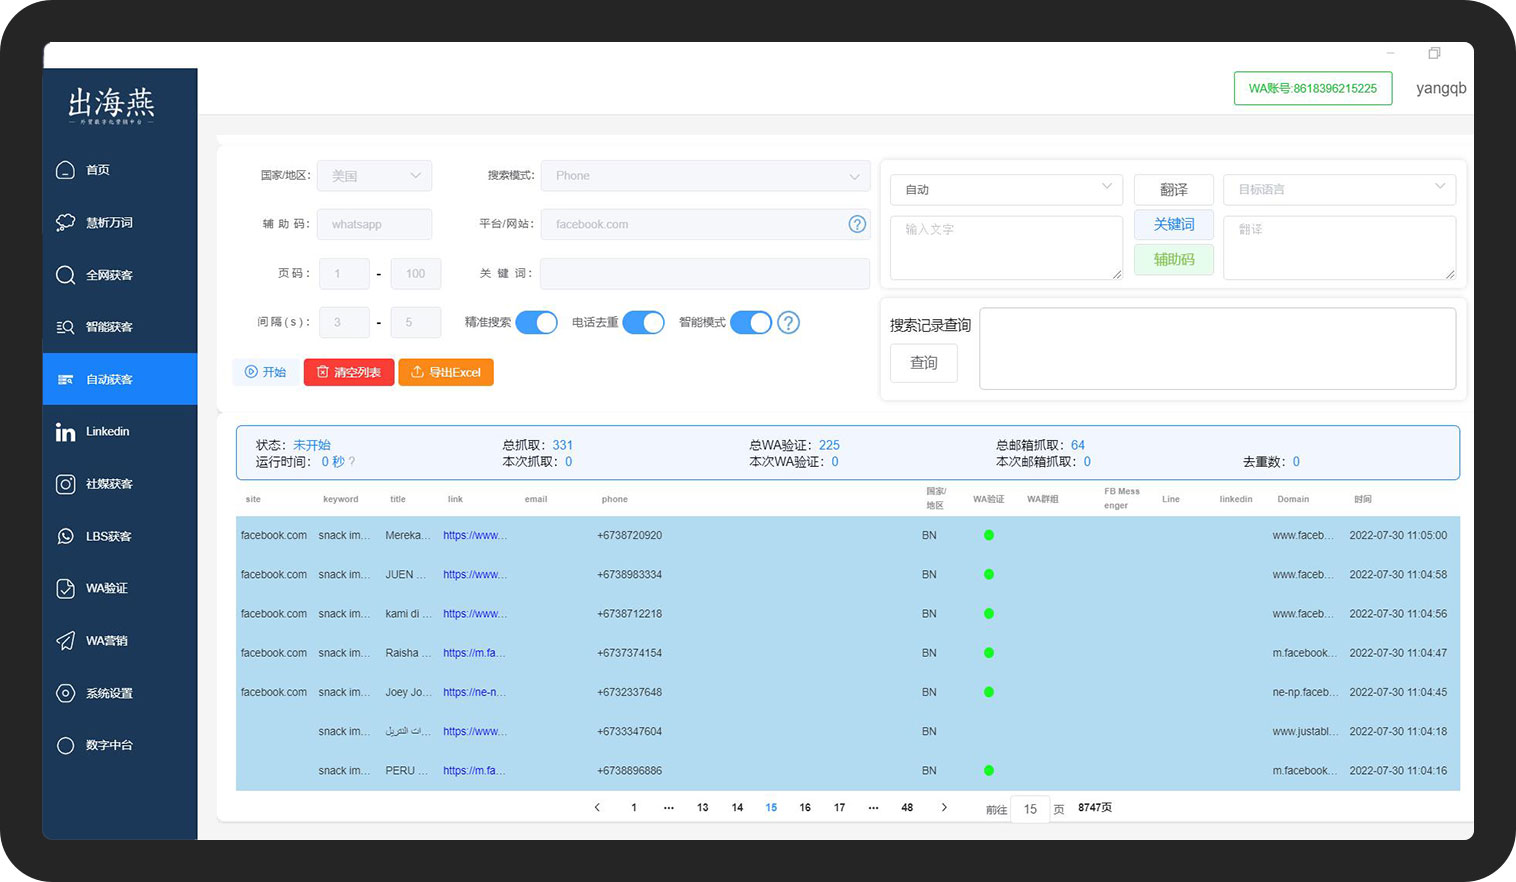
Task: Click the help icon in 平台/网站 field
Action: click(x=857, y=224)
